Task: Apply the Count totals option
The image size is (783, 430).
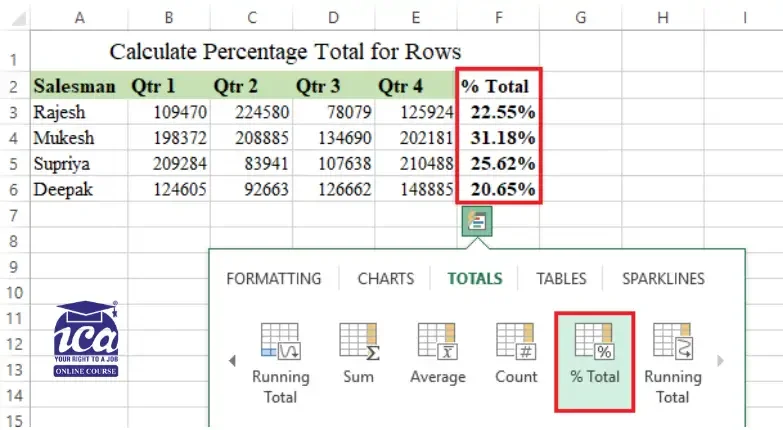Action: (x=516, y=354)
